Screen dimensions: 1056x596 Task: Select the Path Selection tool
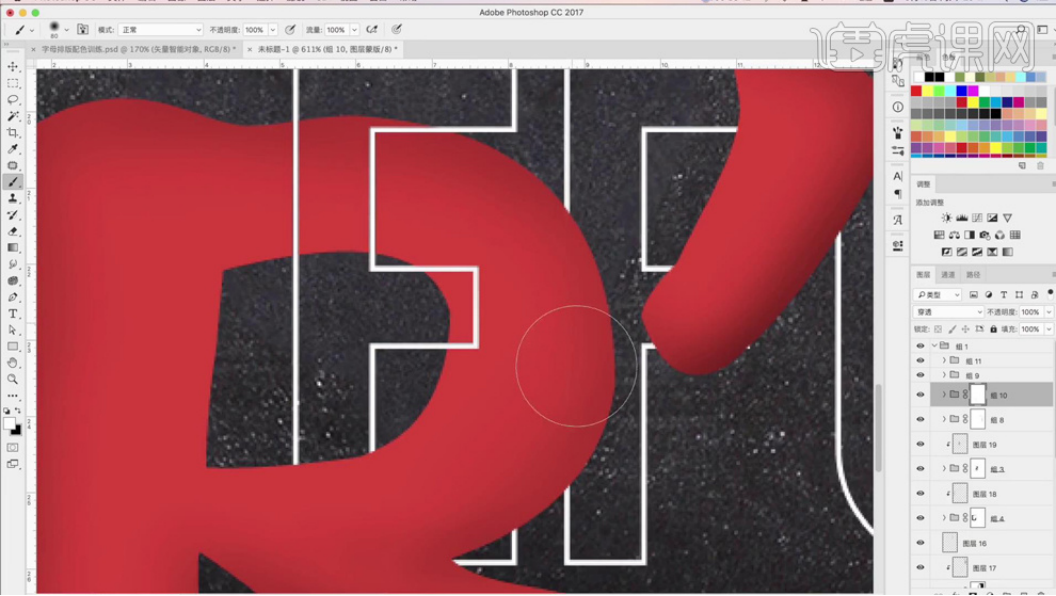pyautogui.click(x=13, y=330)
